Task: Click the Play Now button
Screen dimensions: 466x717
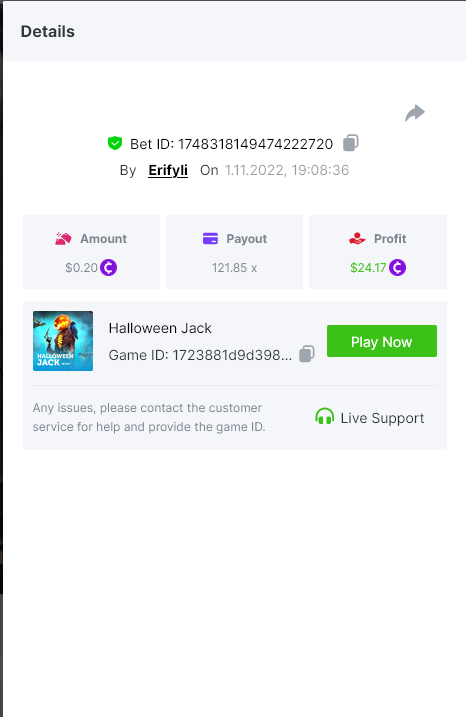Action: 382,341
